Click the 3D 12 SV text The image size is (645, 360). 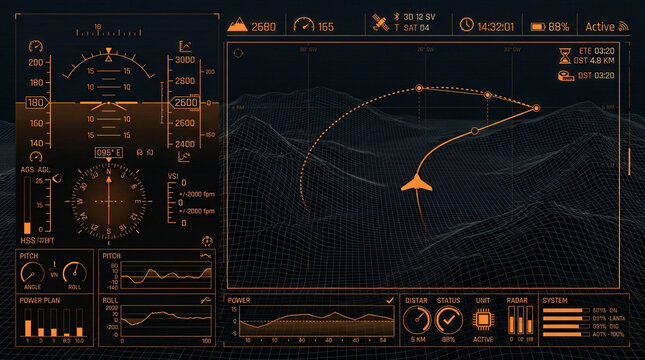click(x=419, y=17)
